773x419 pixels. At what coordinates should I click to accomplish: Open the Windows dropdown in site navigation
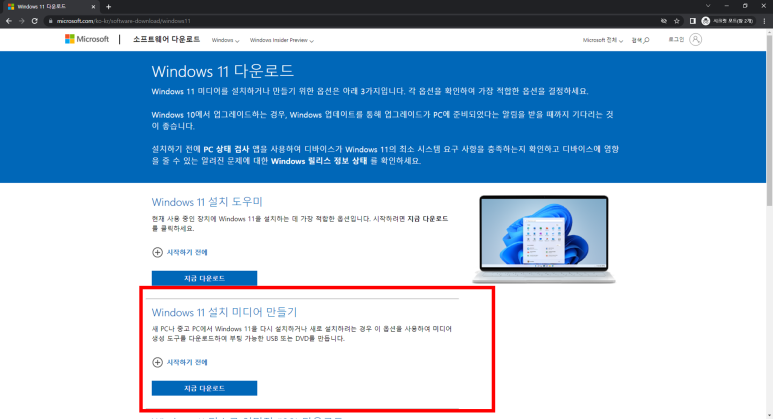point(225,40)
